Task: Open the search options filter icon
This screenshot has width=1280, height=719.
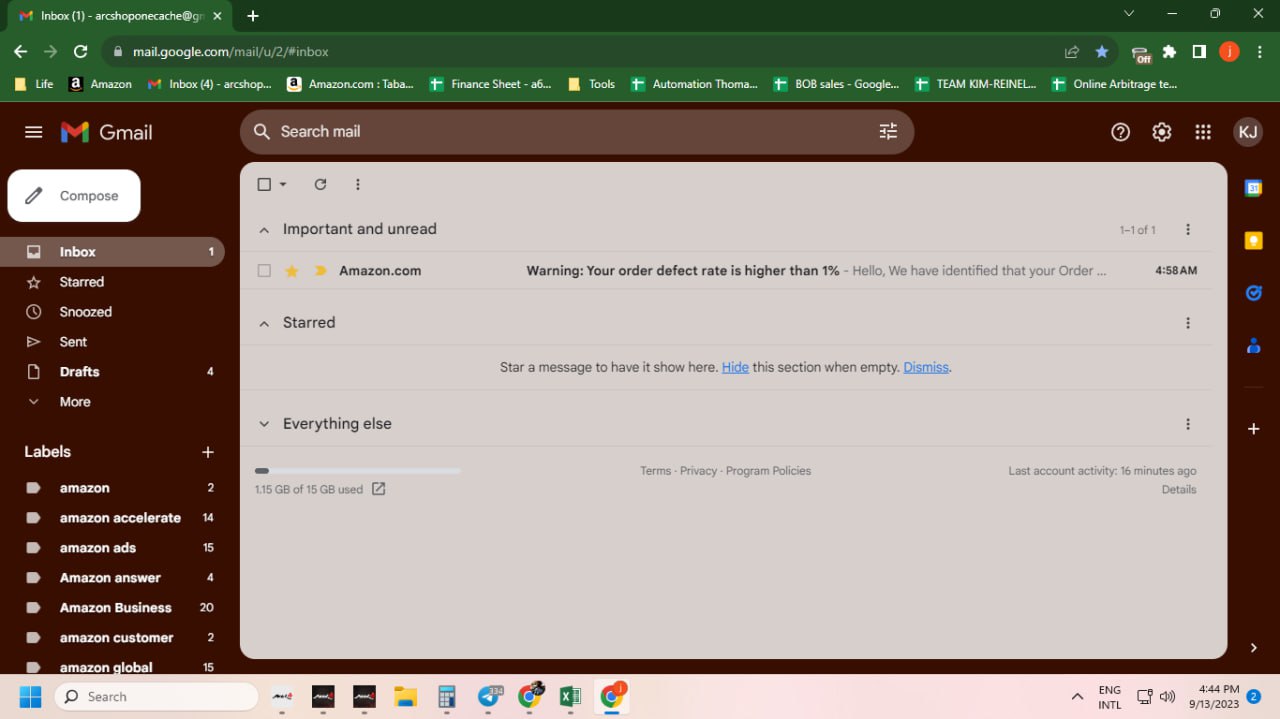Action: tap(888, 131)
